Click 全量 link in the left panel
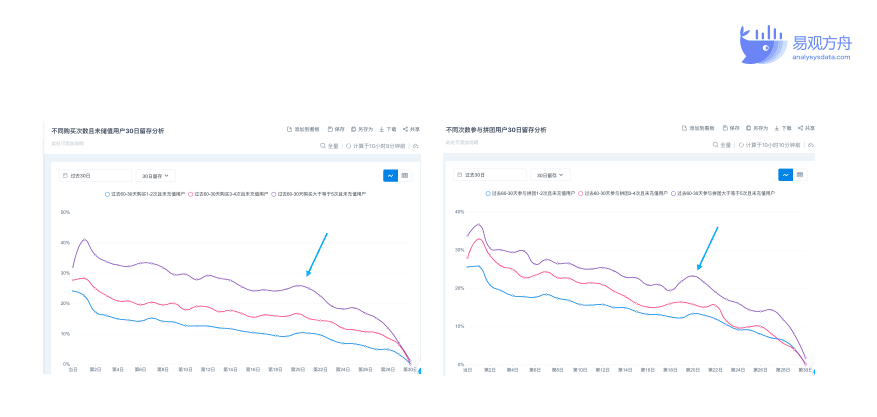The width and height of the screenshot is (877, 417). (333, 145)
